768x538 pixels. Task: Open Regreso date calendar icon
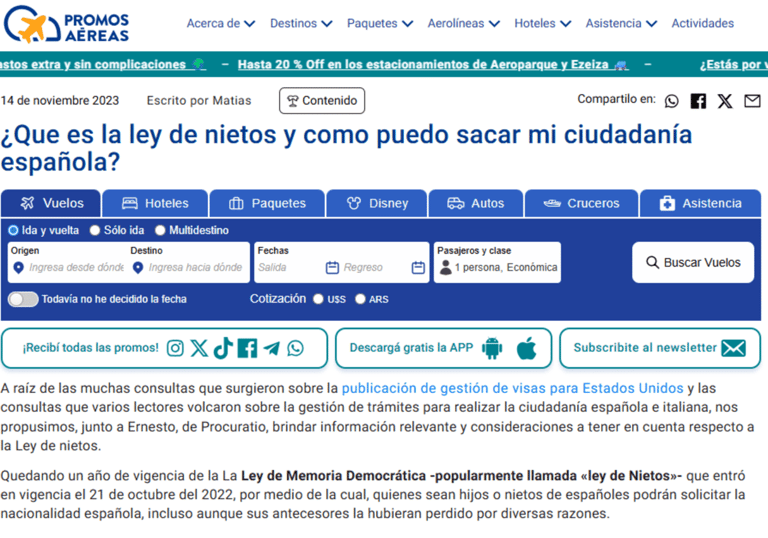coord(418,268)
